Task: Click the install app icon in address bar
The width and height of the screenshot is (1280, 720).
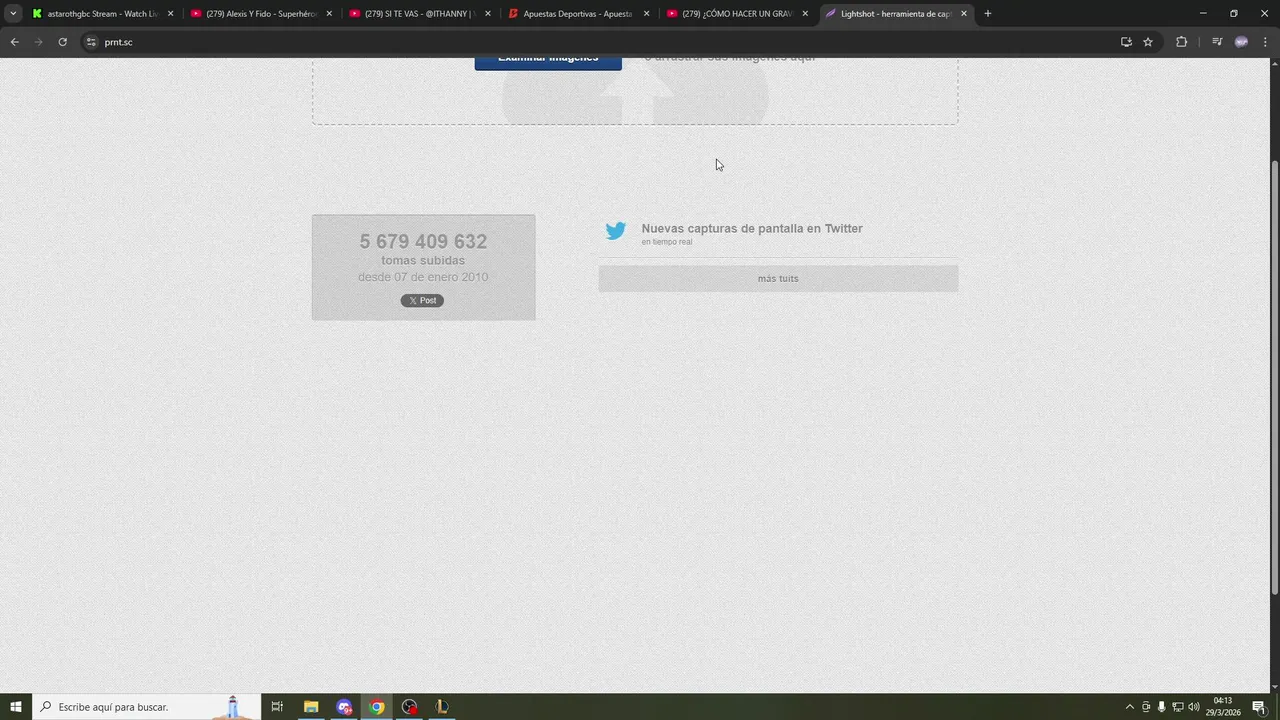Action: click(x=1126, y=42)
